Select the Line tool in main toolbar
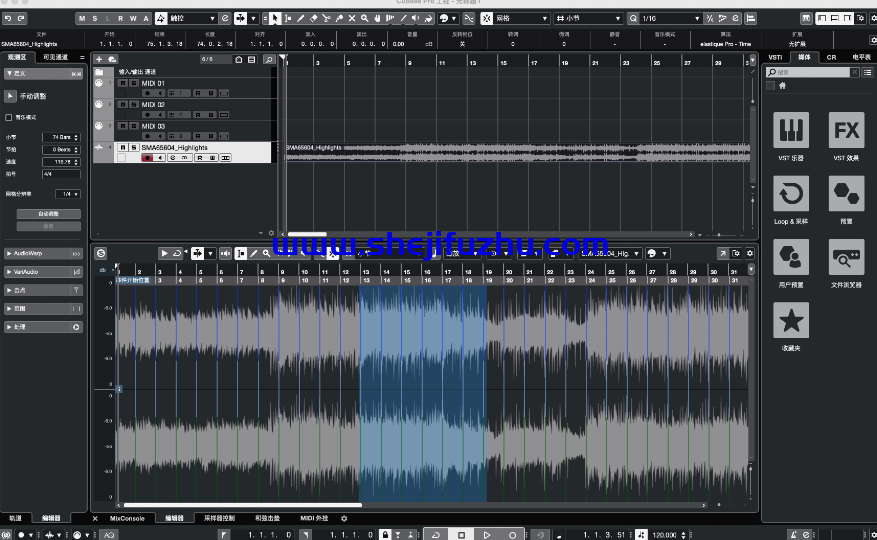This screenshot has width=877, height=540. coord(403,18)
